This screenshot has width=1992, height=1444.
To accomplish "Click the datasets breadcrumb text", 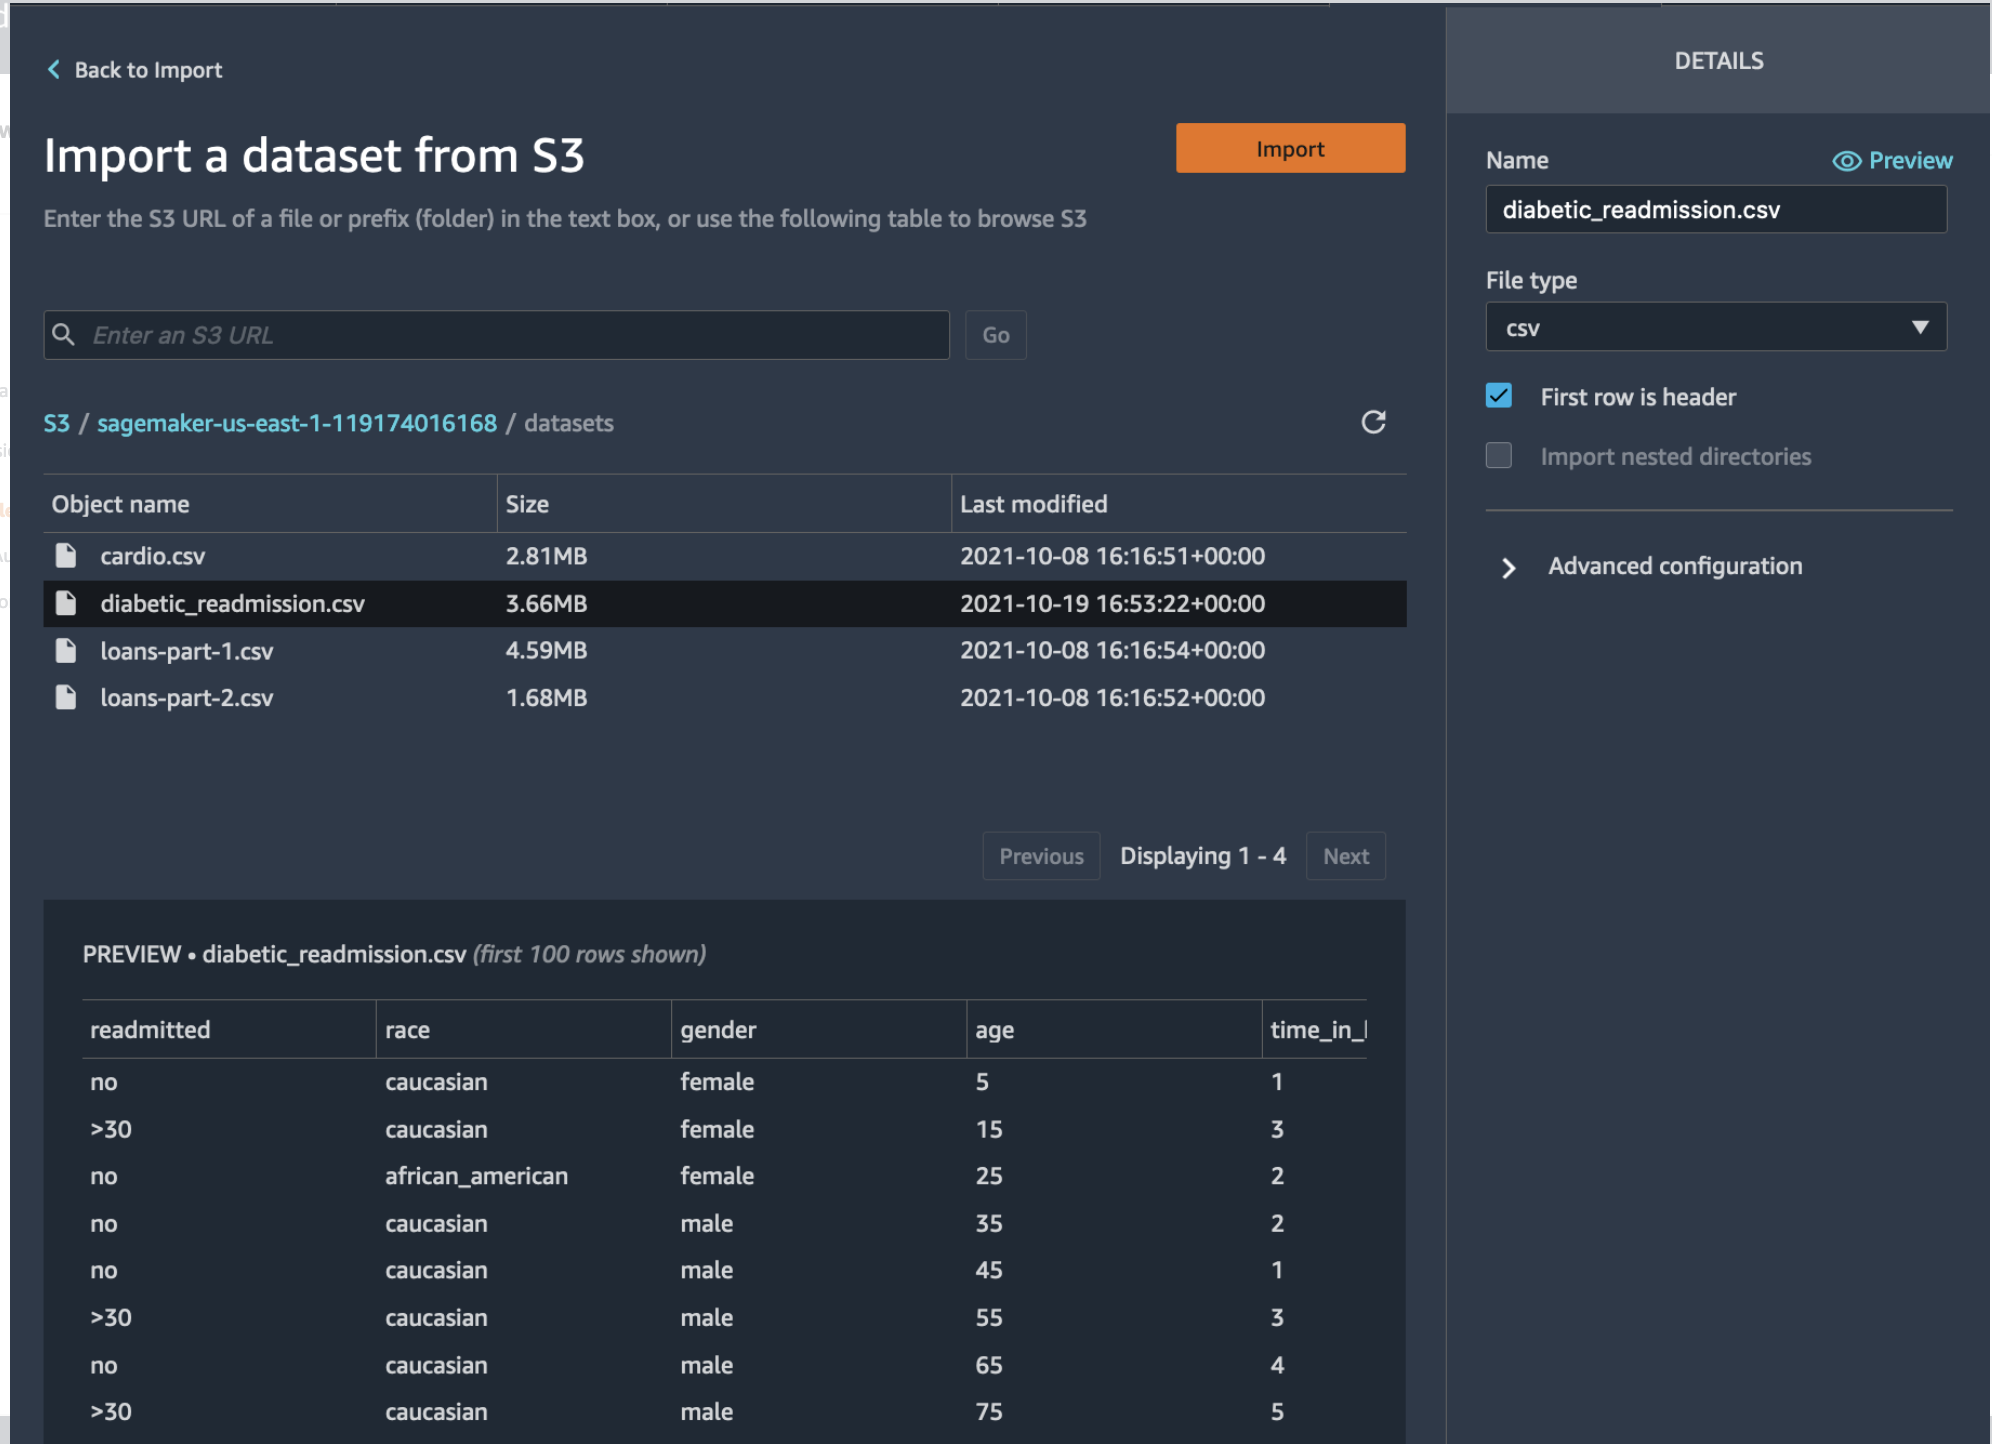I will click(569, 423).
